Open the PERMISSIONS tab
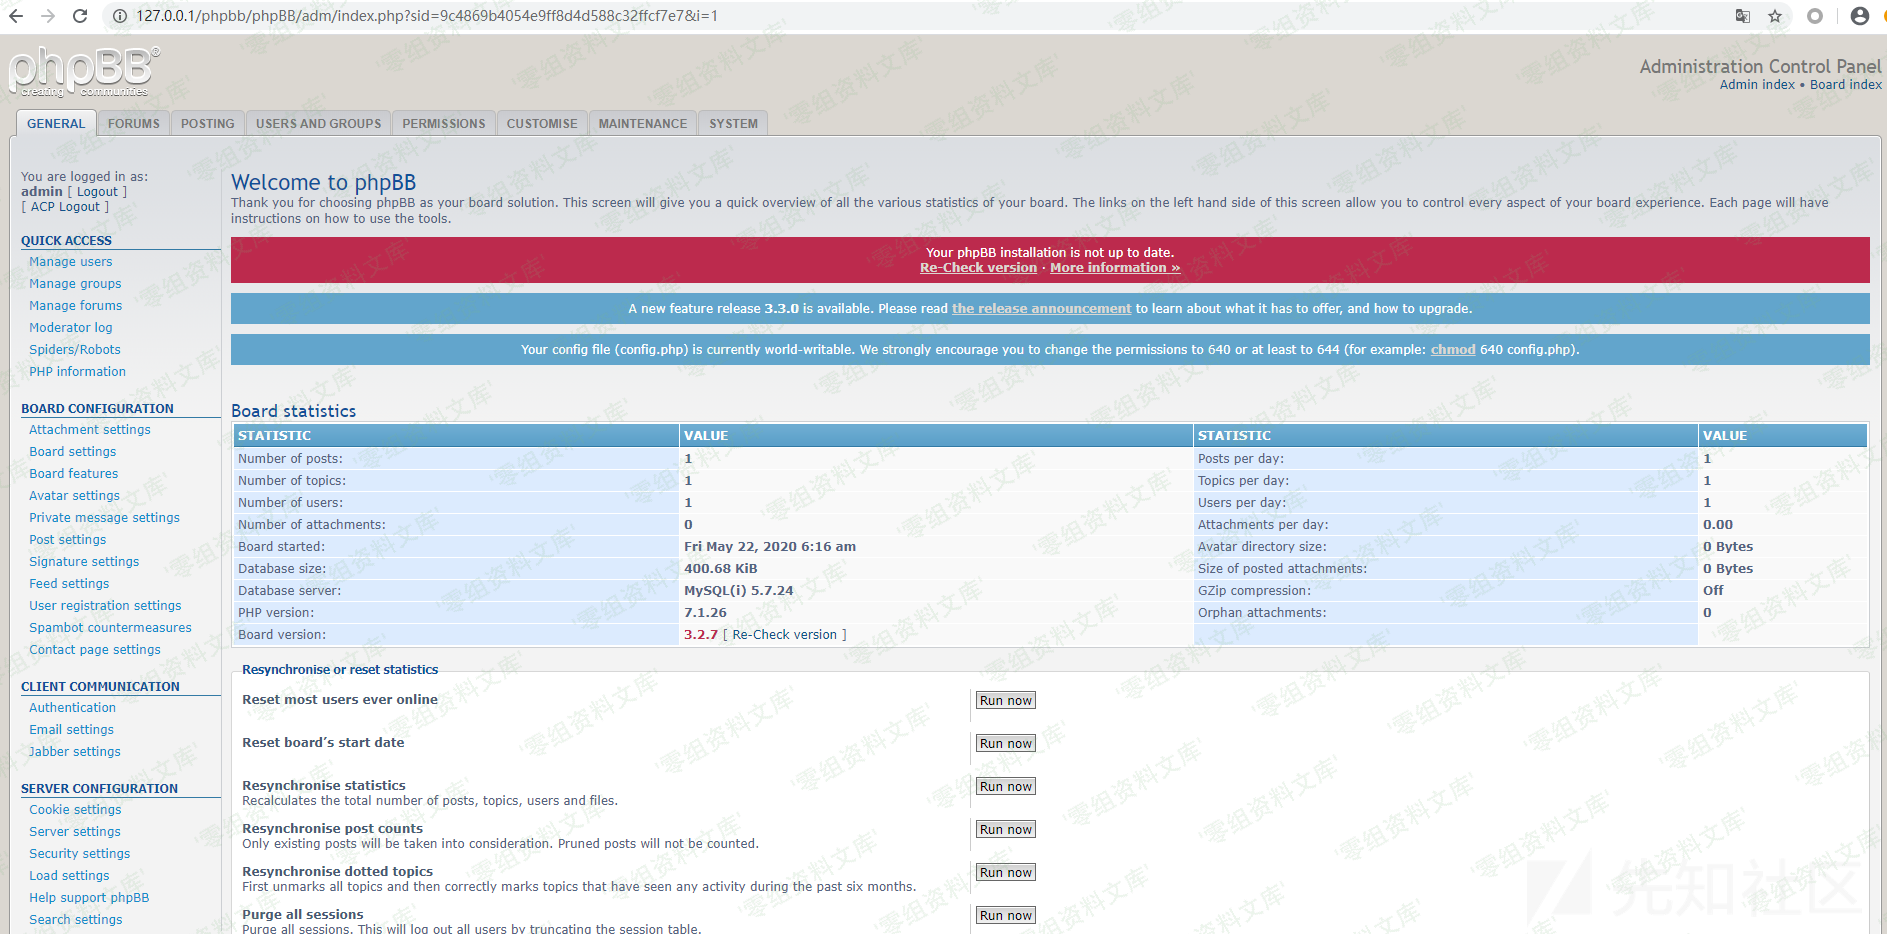 [x=444, y=124]
